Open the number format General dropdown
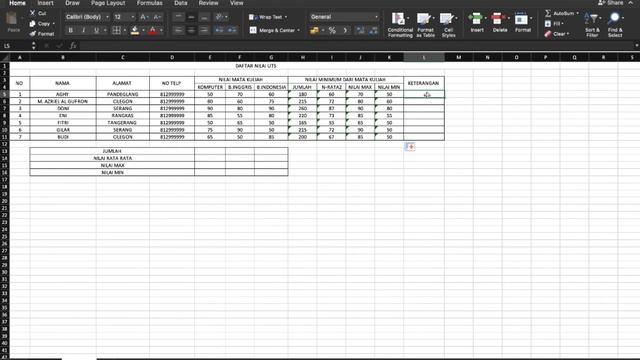 [x=376, y=17]
